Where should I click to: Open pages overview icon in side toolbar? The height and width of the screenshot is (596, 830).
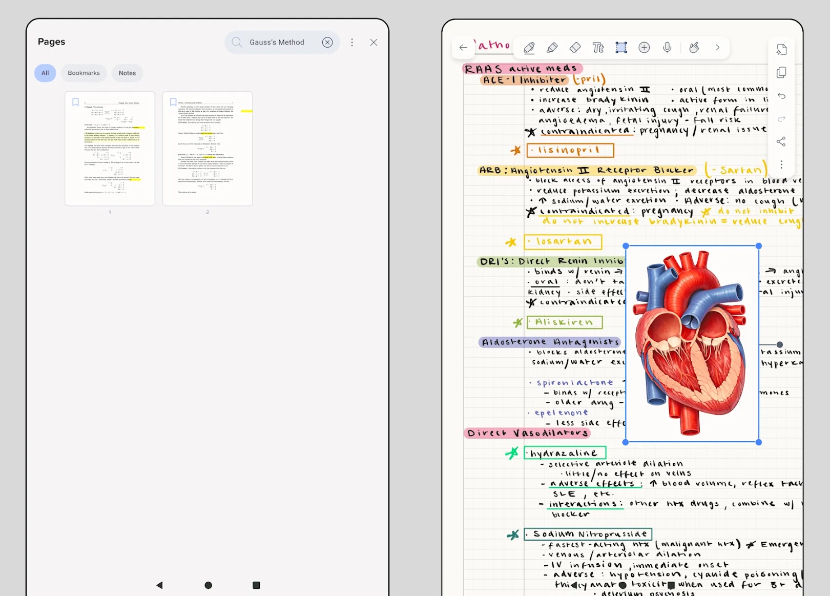coord(781,73)
